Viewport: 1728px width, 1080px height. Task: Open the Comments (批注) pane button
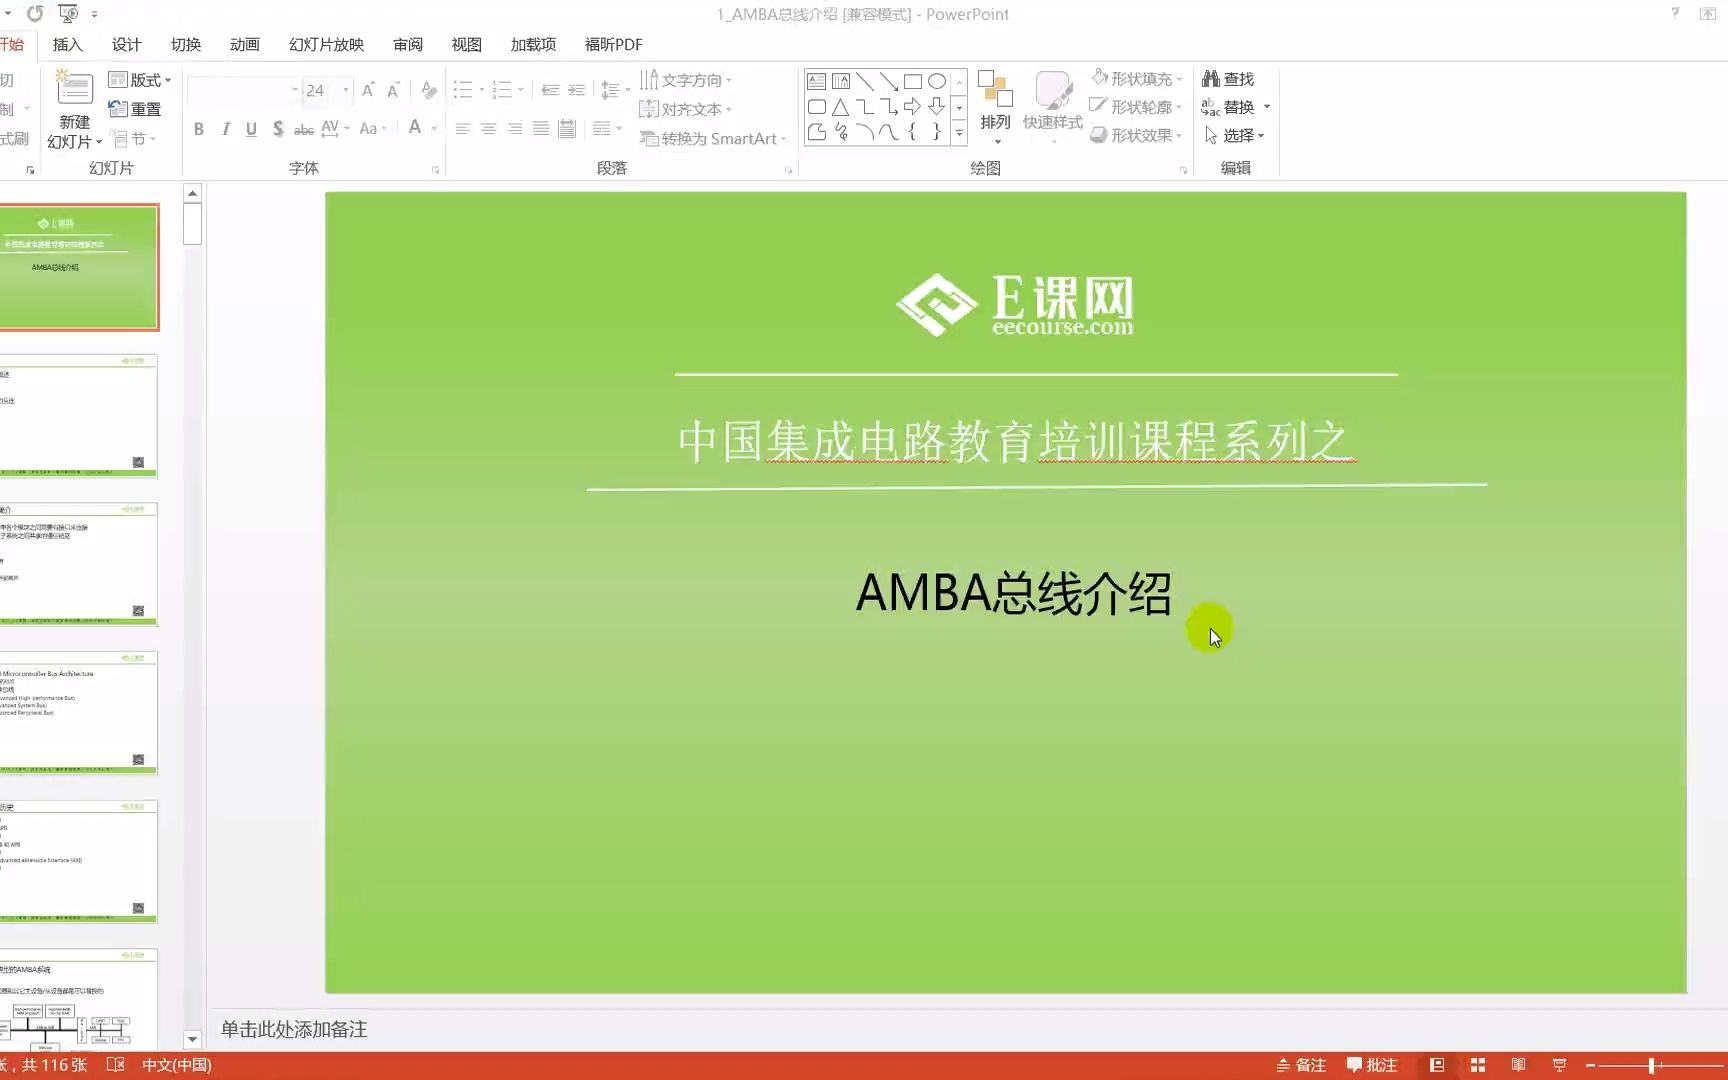tap(1372, 1065)
